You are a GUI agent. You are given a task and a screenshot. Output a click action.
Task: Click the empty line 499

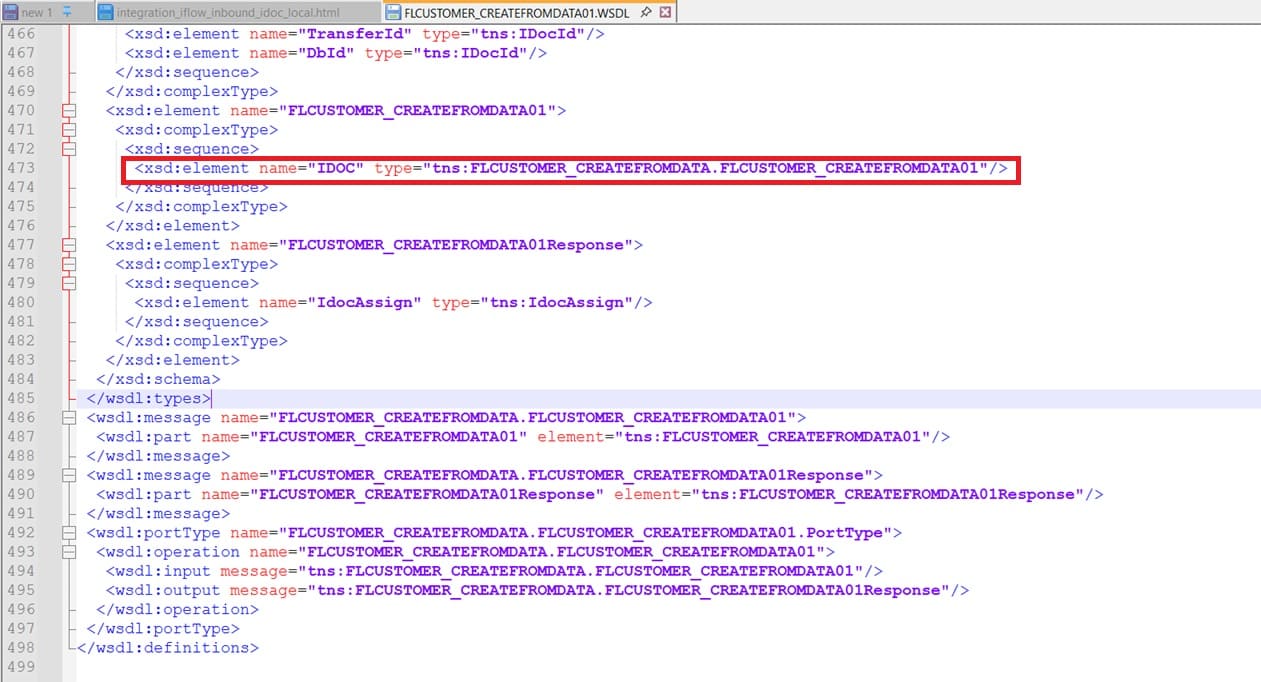pos(400,667)
